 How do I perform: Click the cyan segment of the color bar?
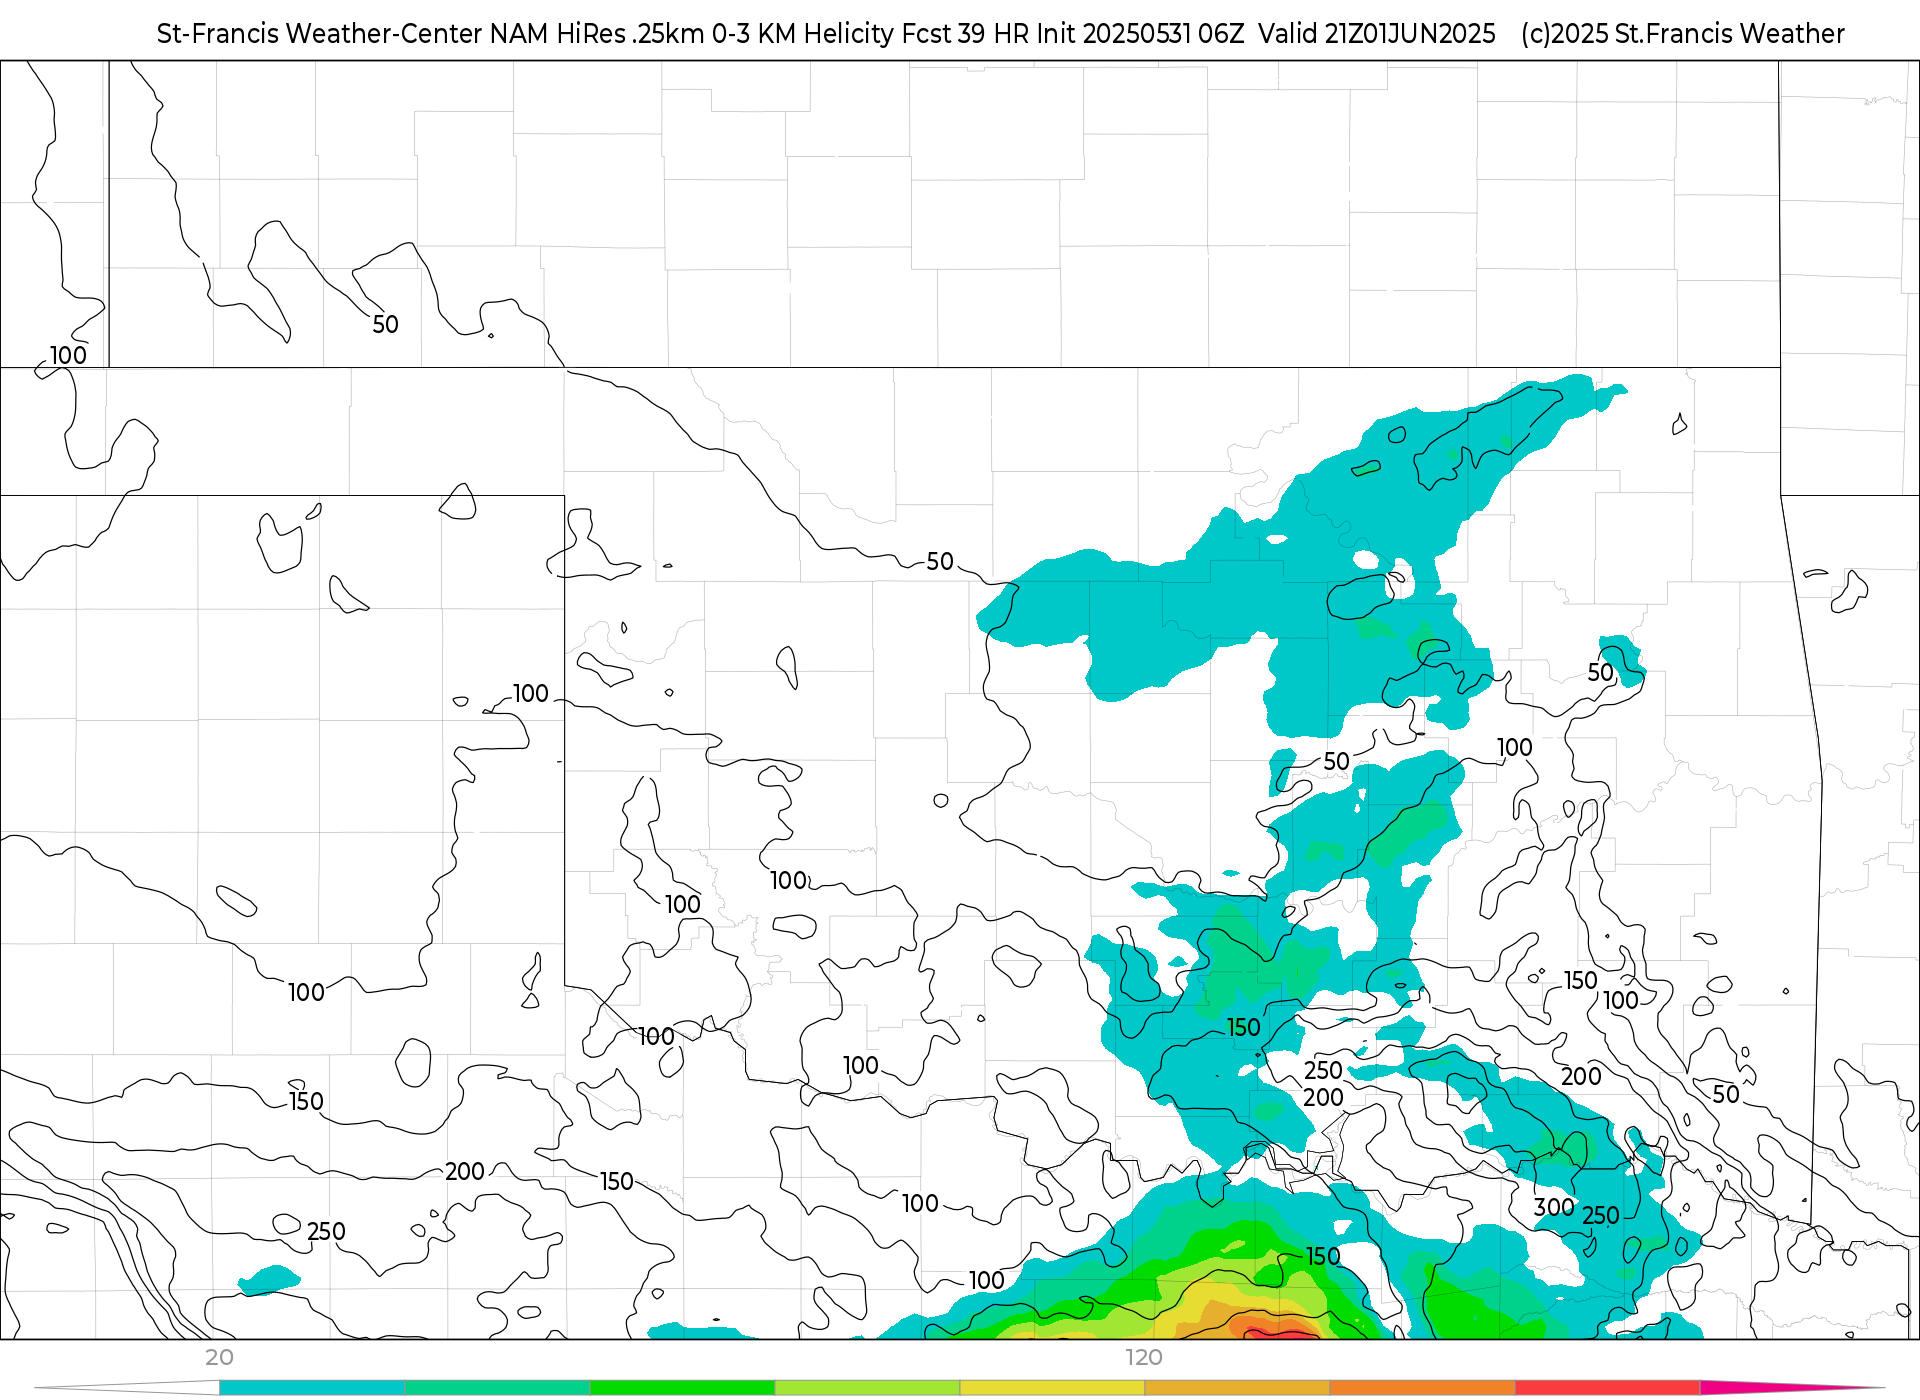click(312, 1388)
